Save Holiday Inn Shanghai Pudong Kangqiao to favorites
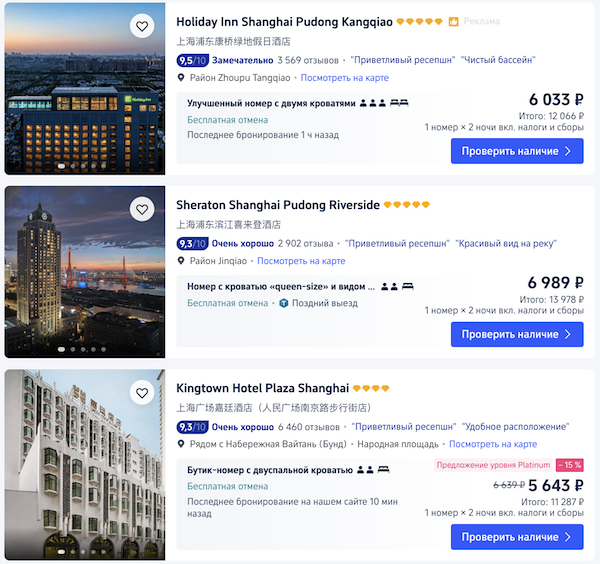Viewport: 600px width, 564px height. (142, 26)
